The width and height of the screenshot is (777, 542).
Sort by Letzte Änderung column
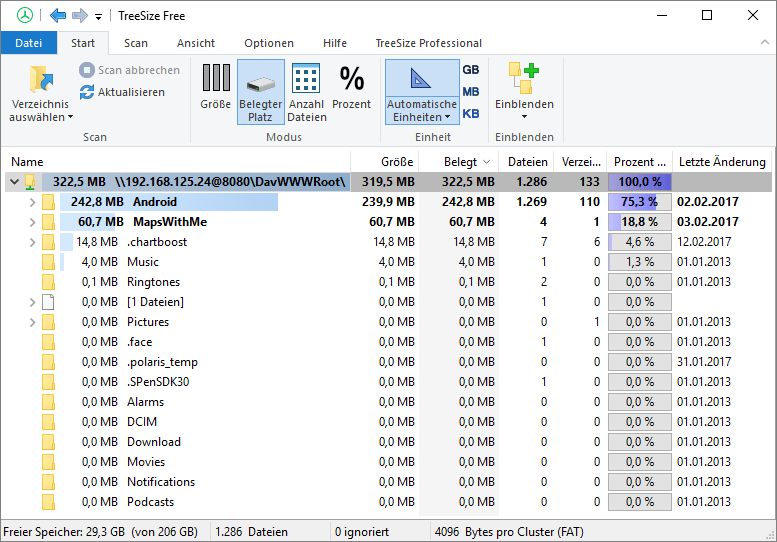[x=722, y=162]
